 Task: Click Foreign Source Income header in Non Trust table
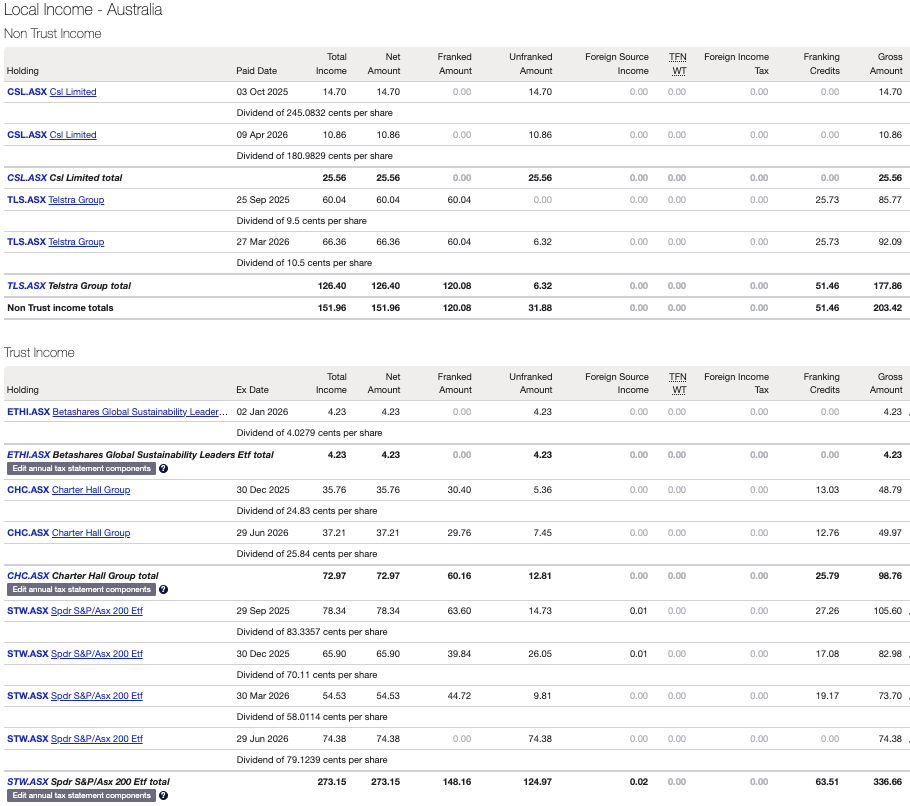617,64
